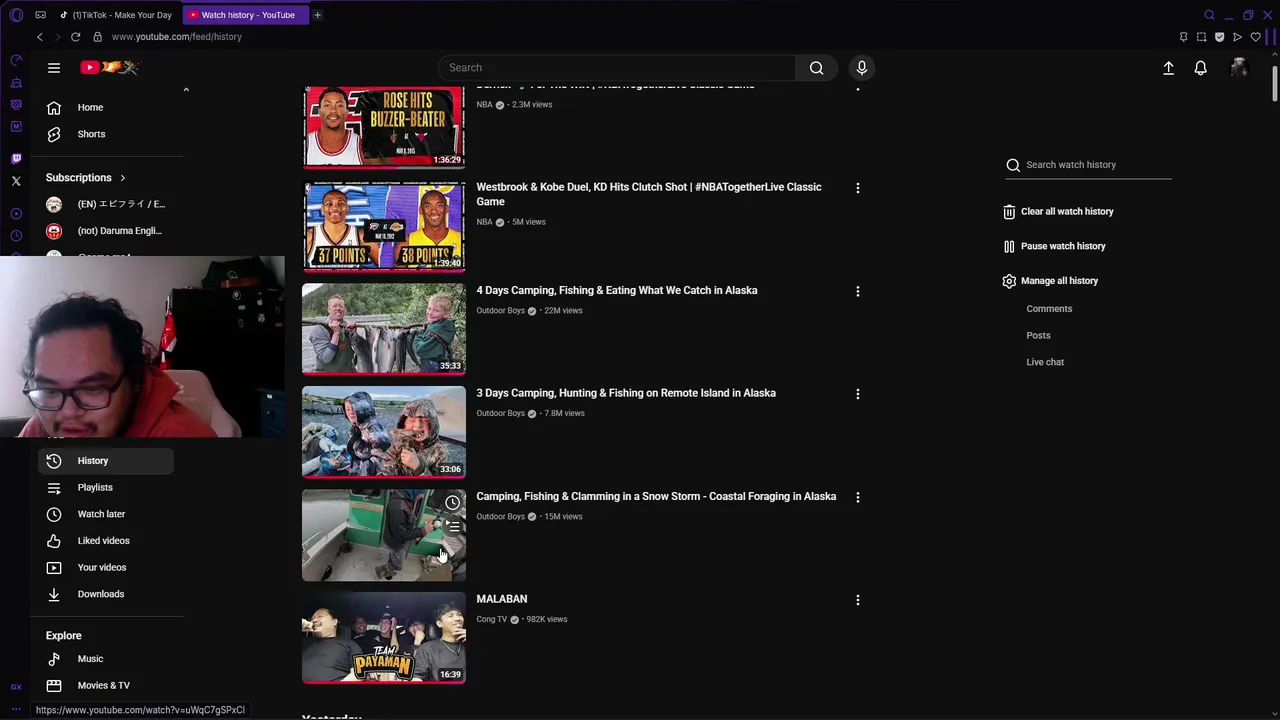Open options for Westbrook & Kobe Duel video
Screen dimensions: 1280x720
click(857, 188)
